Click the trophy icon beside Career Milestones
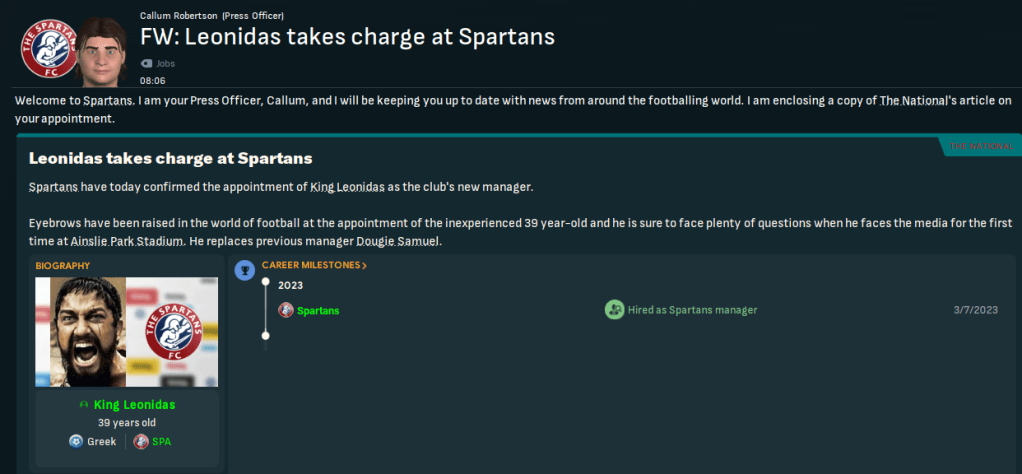This screenshot has height=474, width=1022. click(245, 270)
